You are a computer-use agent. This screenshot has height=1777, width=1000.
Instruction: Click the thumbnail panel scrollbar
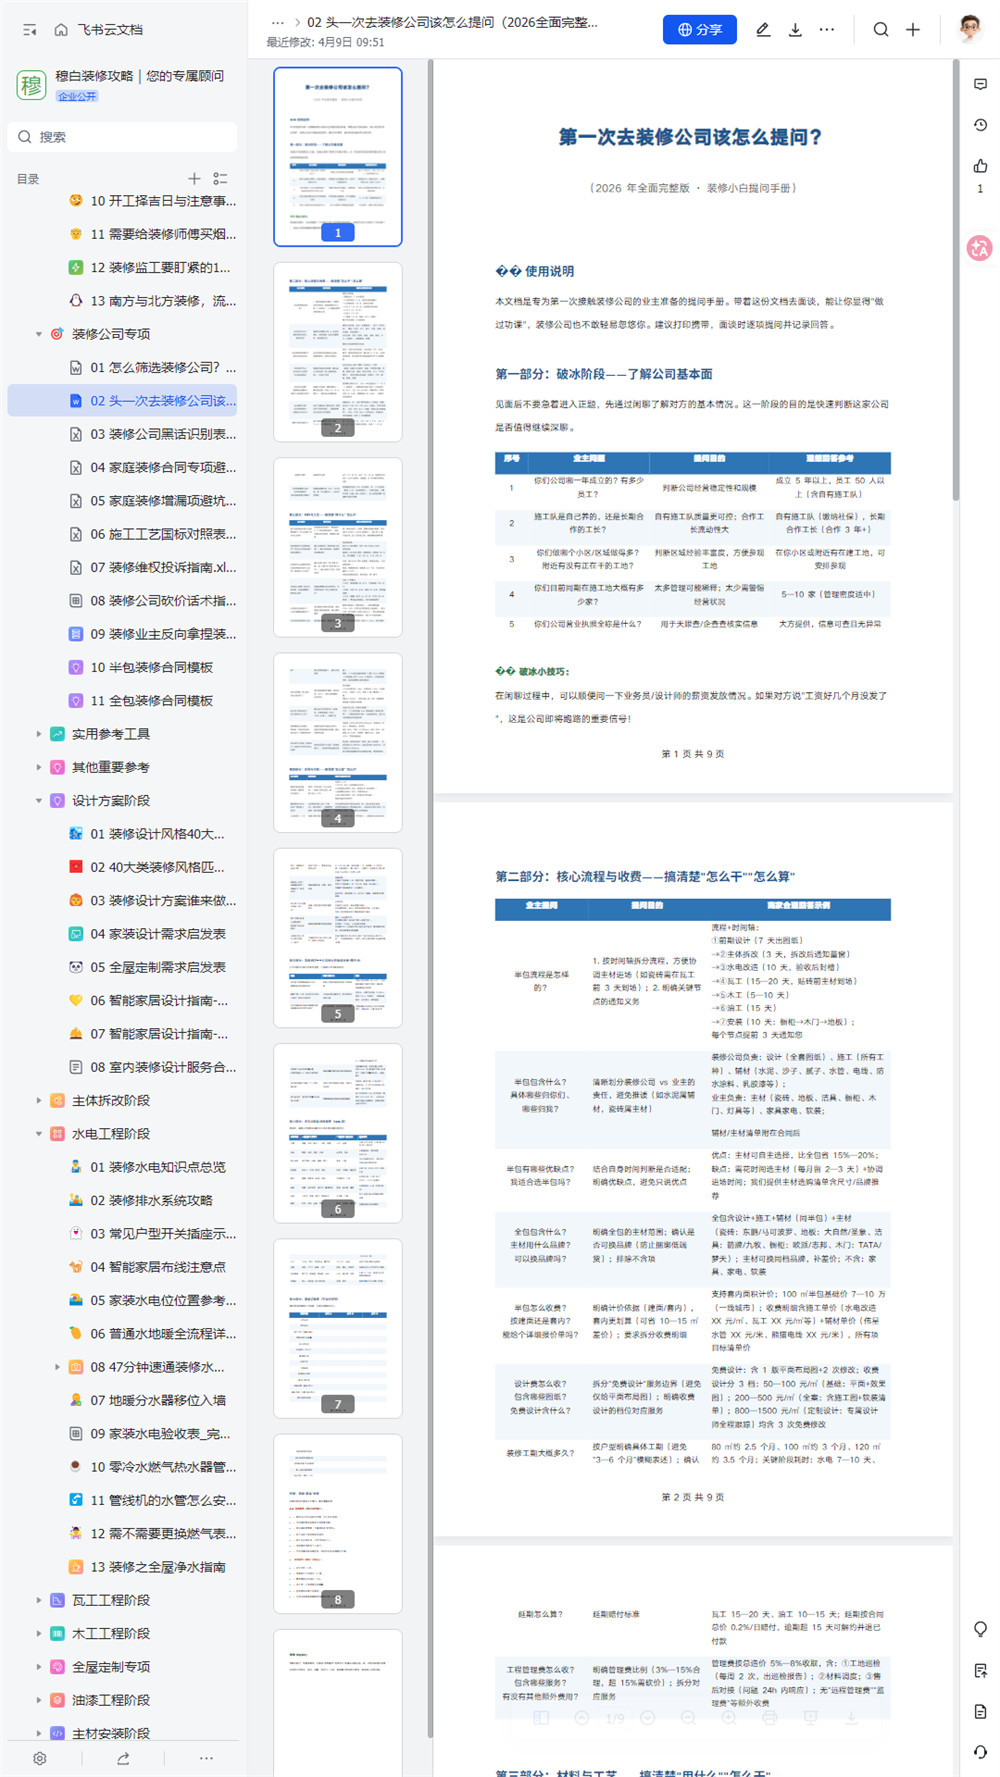pyautogui.click(x=431, y=898)
